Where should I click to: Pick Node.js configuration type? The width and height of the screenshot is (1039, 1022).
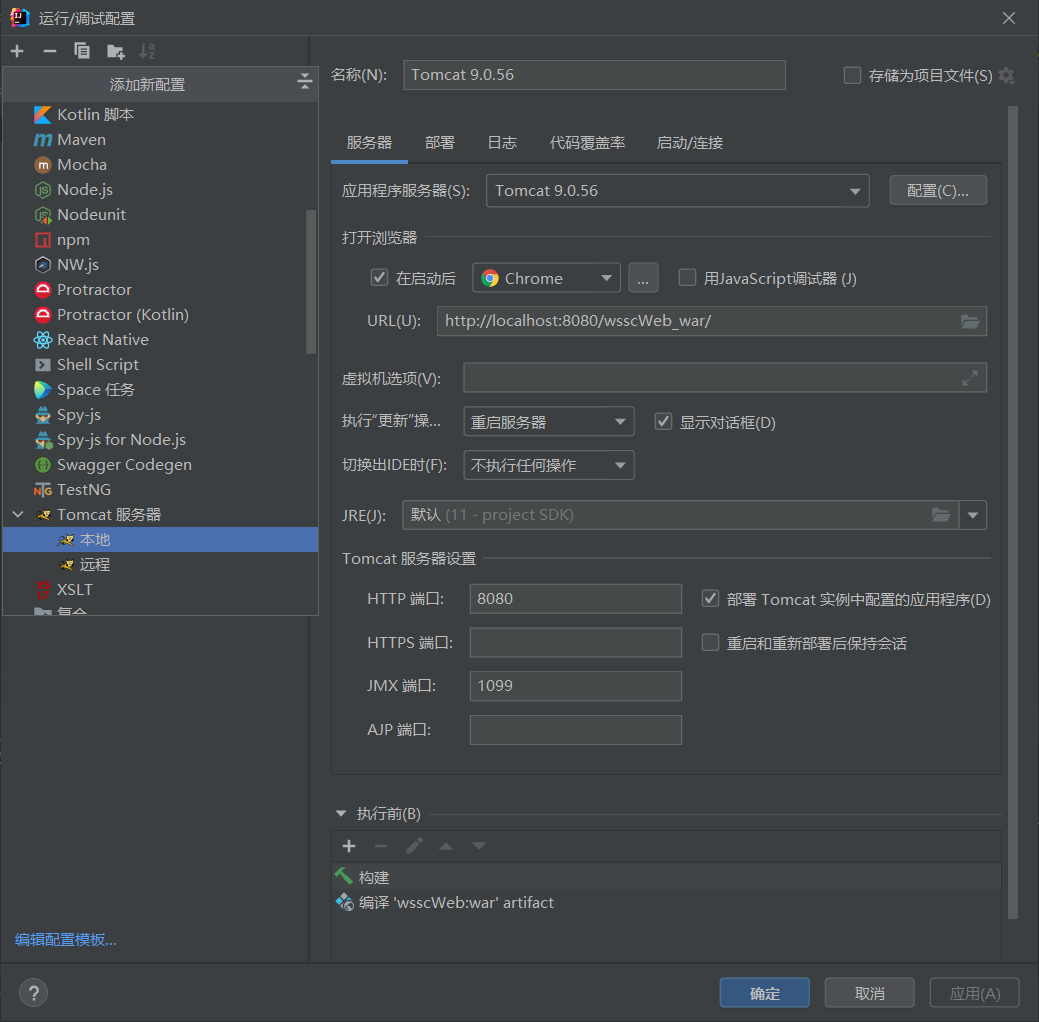[160, 190]
